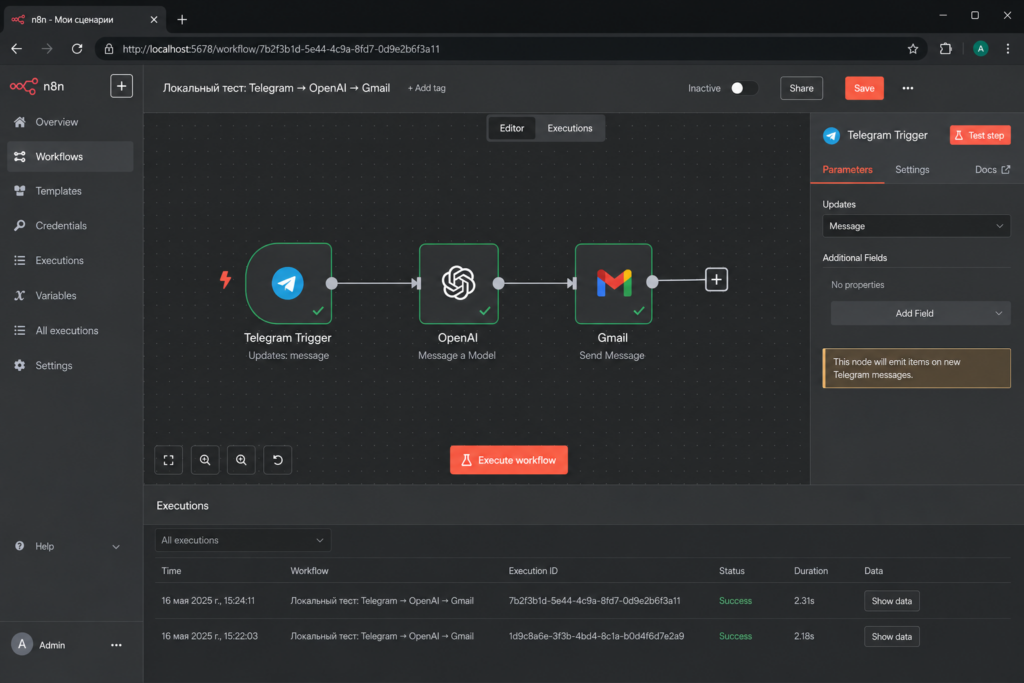Click Execute workflow button
Screen dimensions: 1024x683
(x=509, y=460)
